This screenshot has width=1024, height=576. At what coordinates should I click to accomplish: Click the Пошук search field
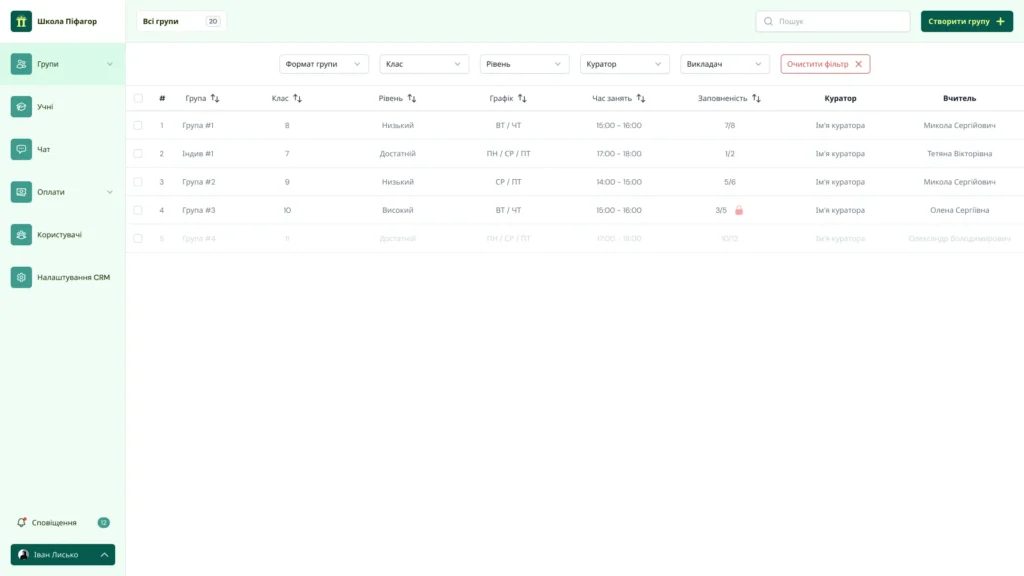pyautogui.click(x=833, y=22)
